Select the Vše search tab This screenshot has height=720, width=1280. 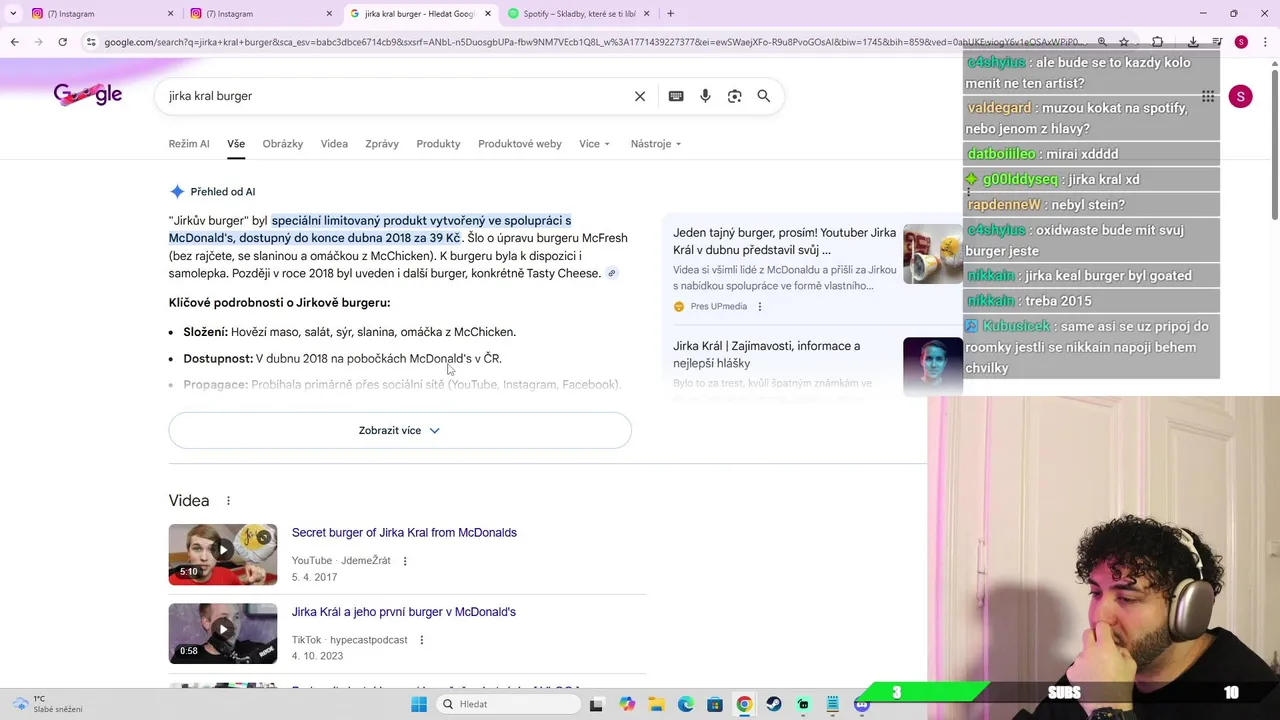236,144
